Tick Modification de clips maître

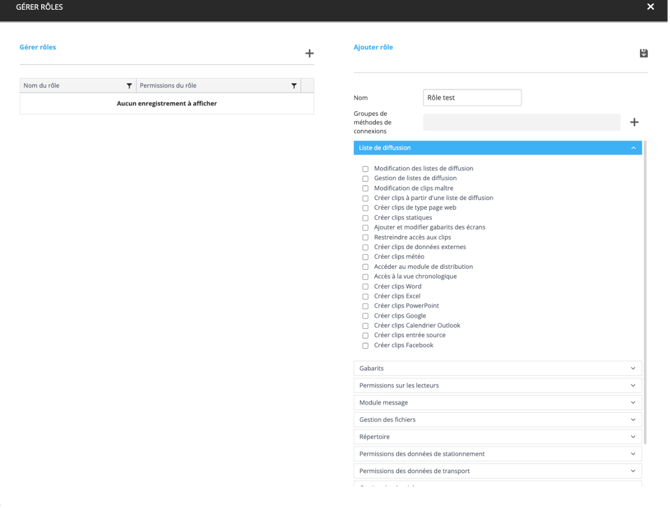tap(365, 188)
